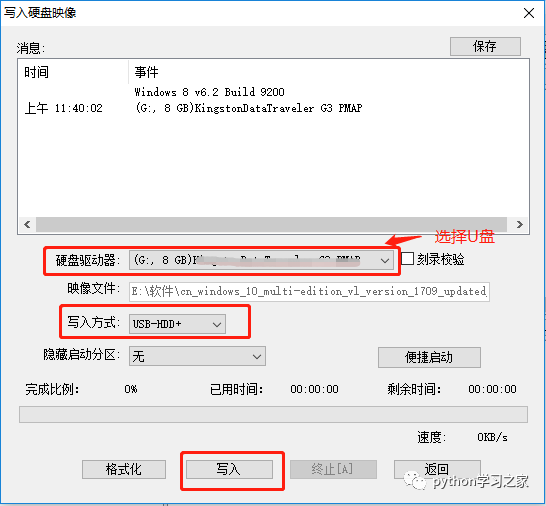Image resolution: width=546 pixels, height=506 pixels.
Task: Click the message list right scroll arrow
Action: click(520, 224)
